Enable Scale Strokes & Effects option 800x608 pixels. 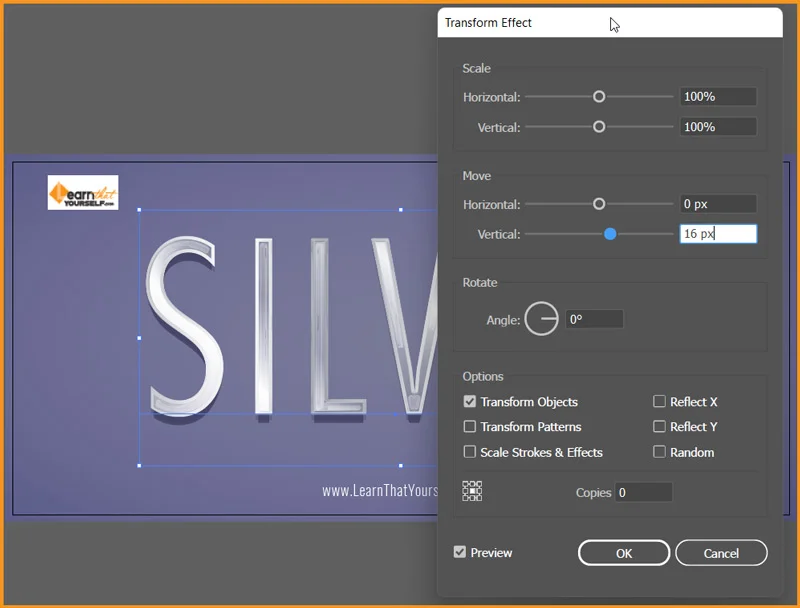[x=470, y=452]
